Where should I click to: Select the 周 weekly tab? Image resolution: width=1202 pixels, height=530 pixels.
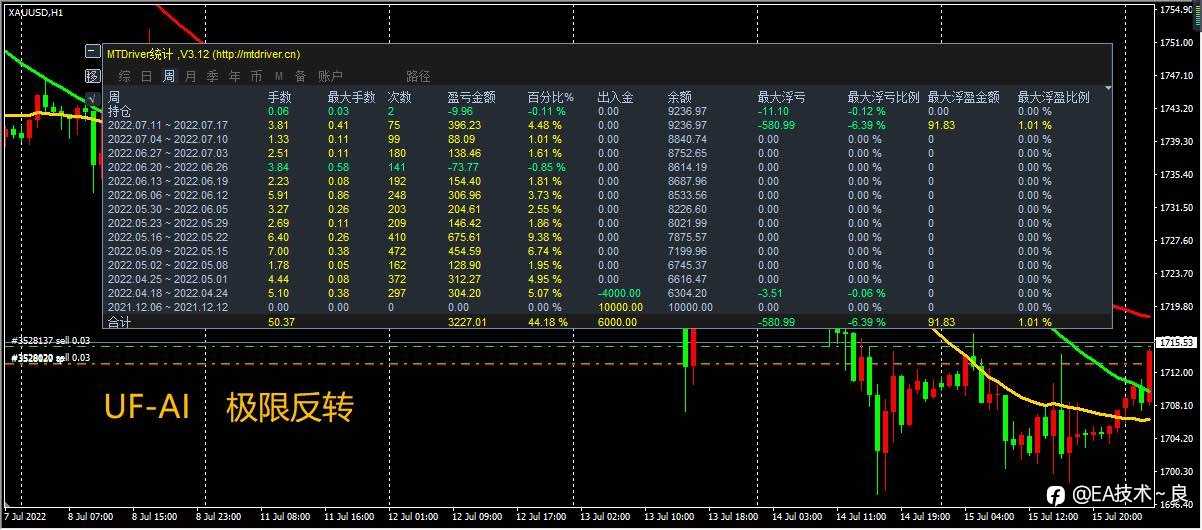point(168,76)
